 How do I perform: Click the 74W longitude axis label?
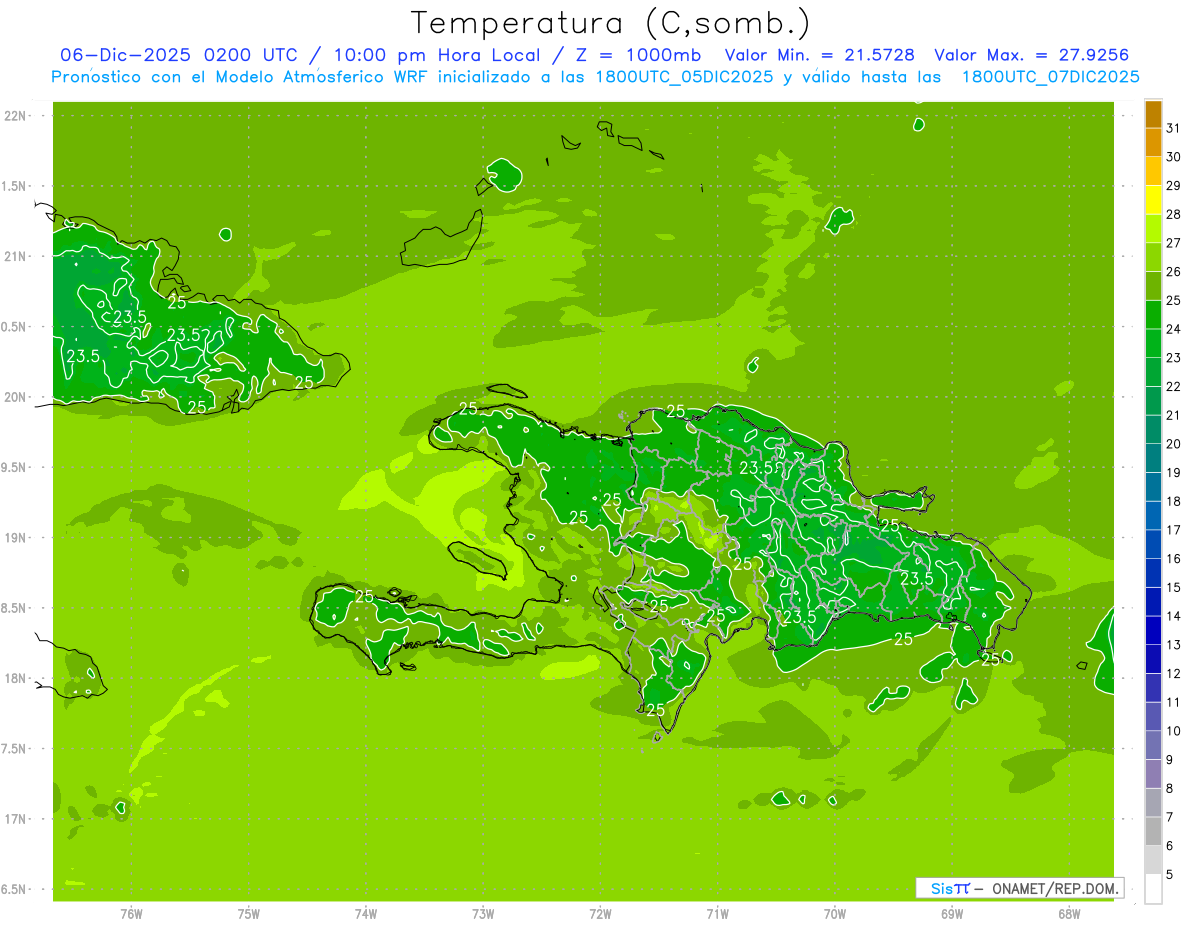(366, 913)
